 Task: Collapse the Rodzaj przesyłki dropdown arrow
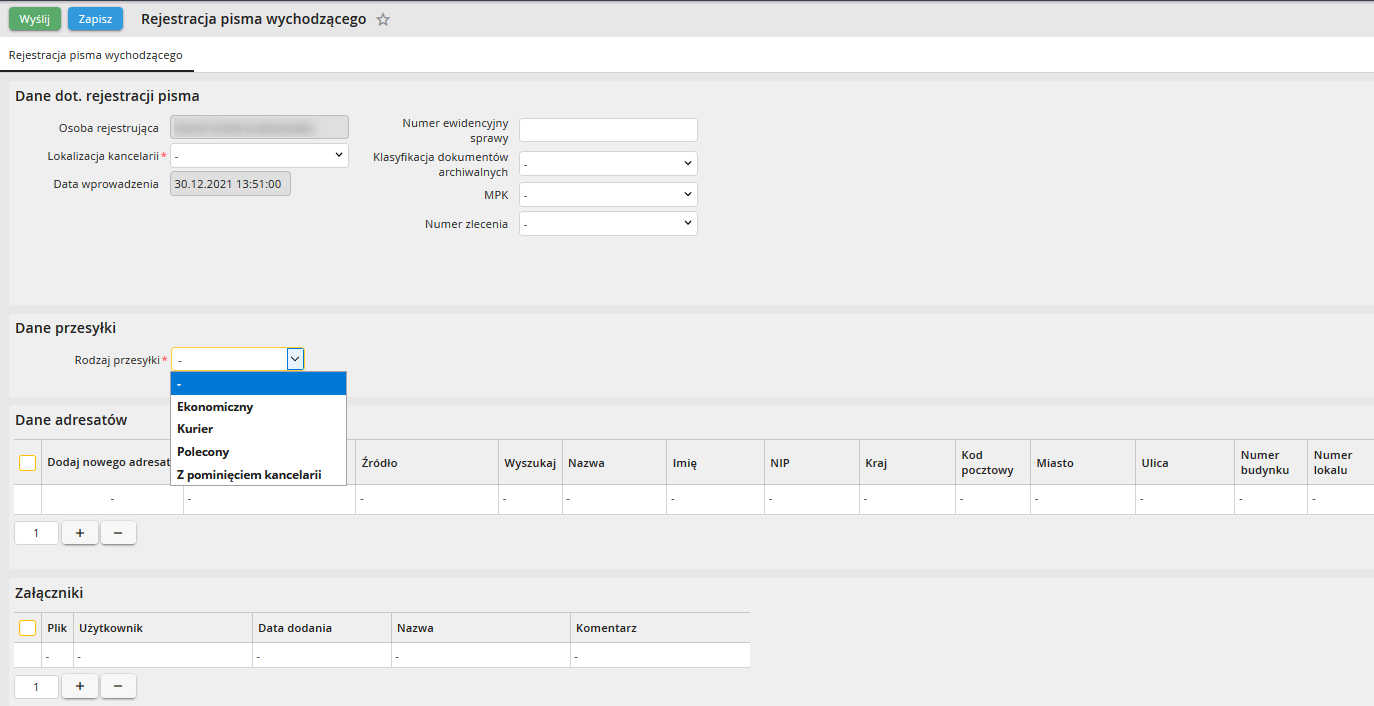coord(295,359)
